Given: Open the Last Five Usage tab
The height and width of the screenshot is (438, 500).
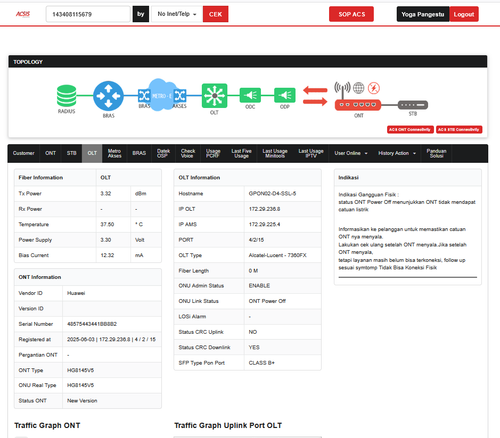Looking at the screenshot, I should pyautogui.click(x=241, y=153).
